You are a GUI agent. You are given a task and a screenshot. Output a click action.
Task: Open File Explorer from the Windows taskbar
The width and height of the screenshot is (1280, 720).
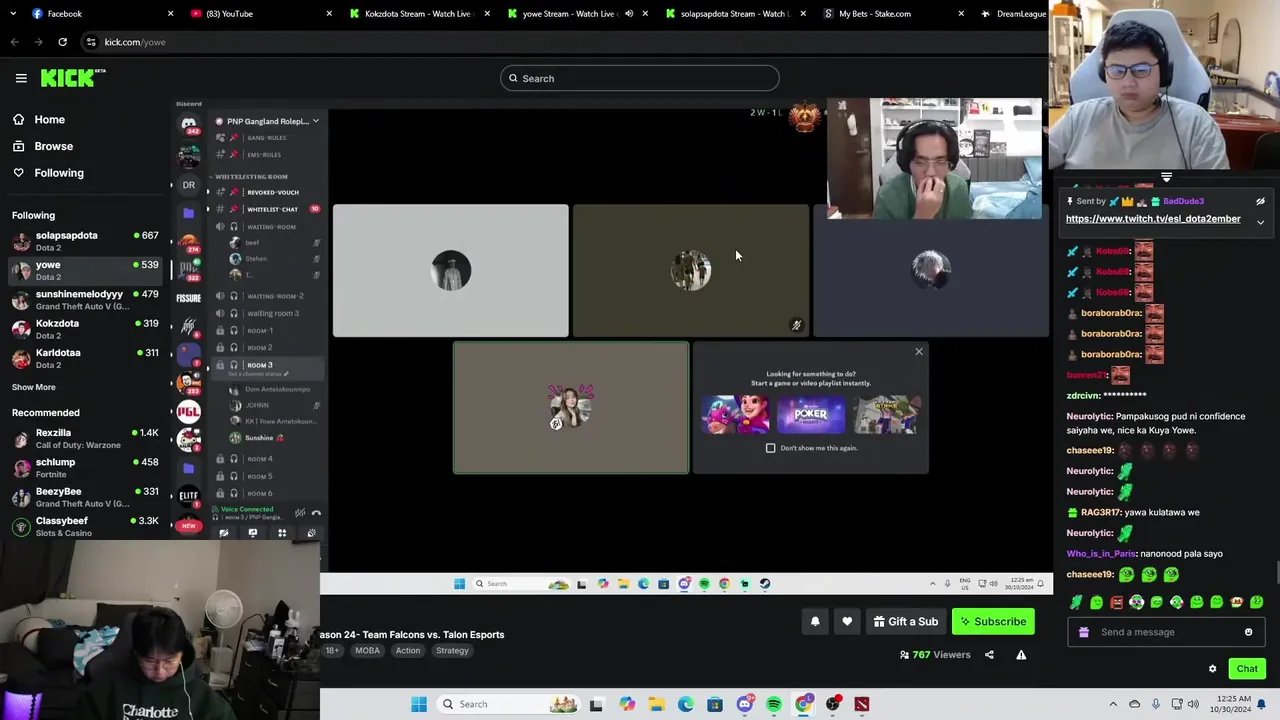656,704
